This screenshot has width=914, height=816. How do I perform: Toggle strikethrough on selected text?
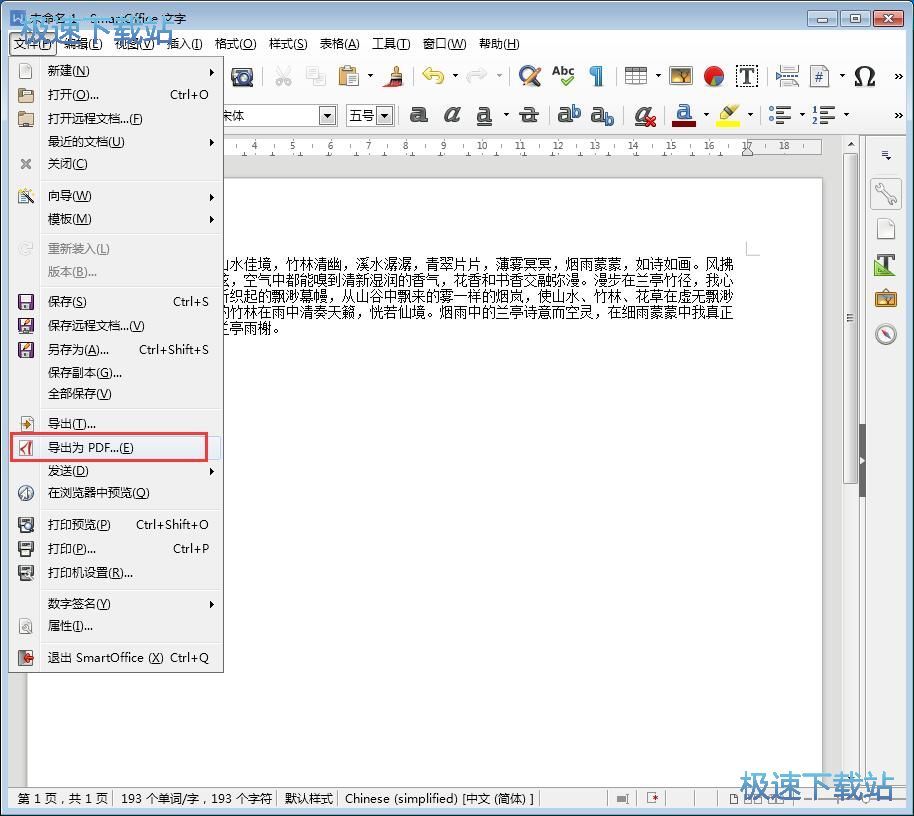click(x=528, y=115)
